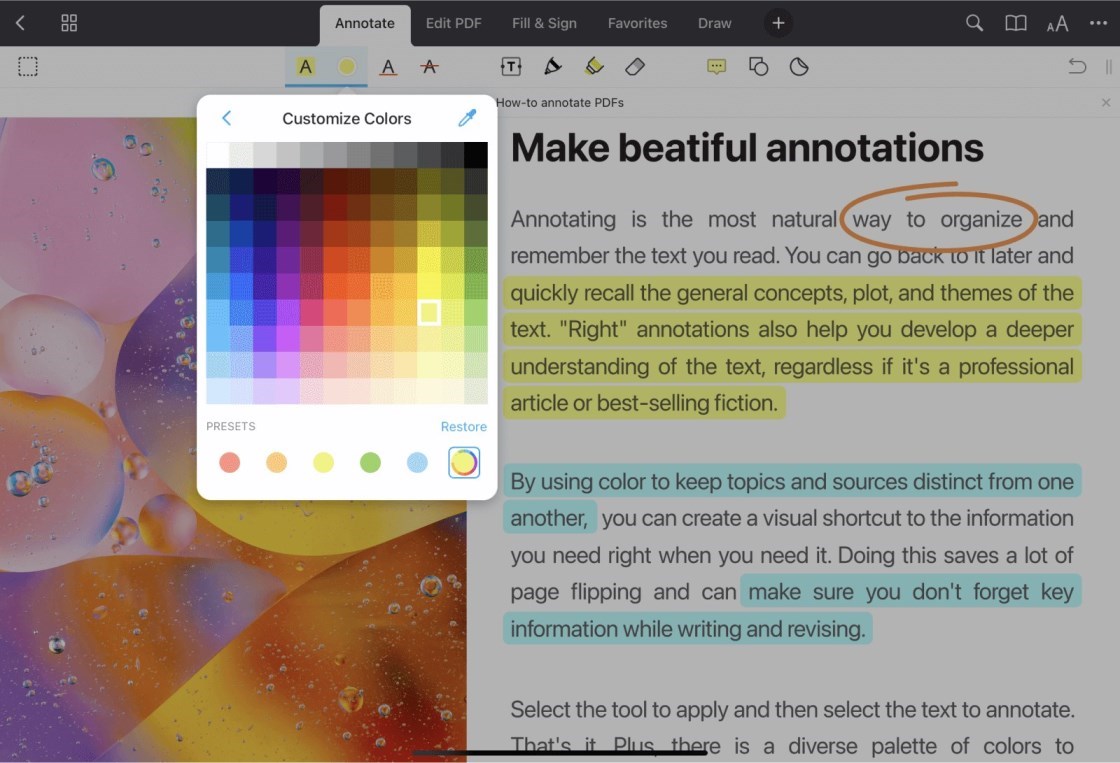Image resolution: width=1120 pixels, height=763 pixels.
Task: Select the strikethrough tool
Action: (428, 67)
